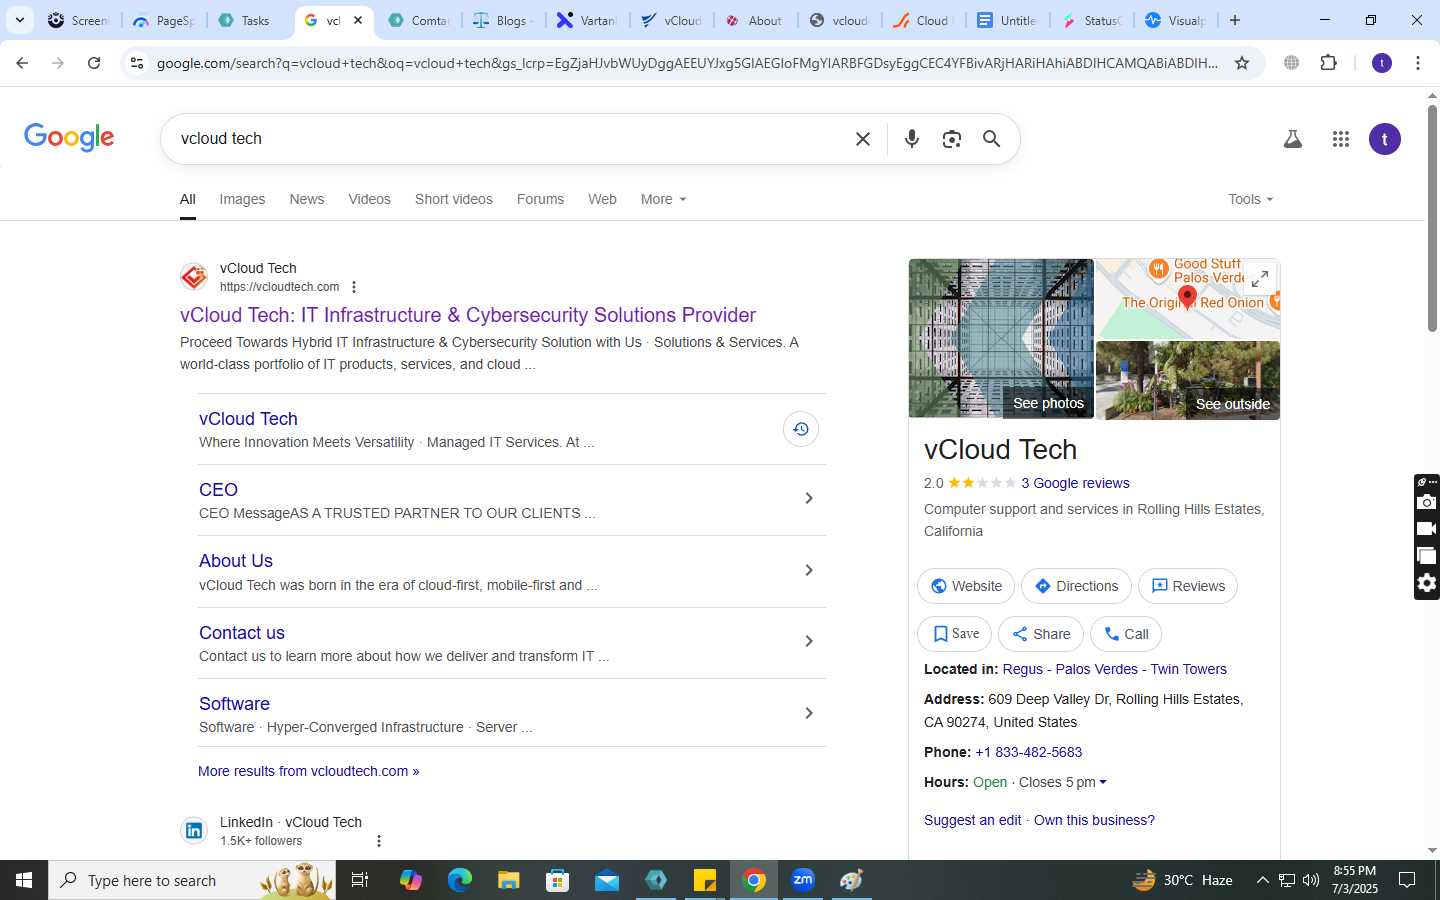Open more options for vcloudtech.com result
Image resolution: width=1440 pixels, height=900 pixels.
pos(354,287)
